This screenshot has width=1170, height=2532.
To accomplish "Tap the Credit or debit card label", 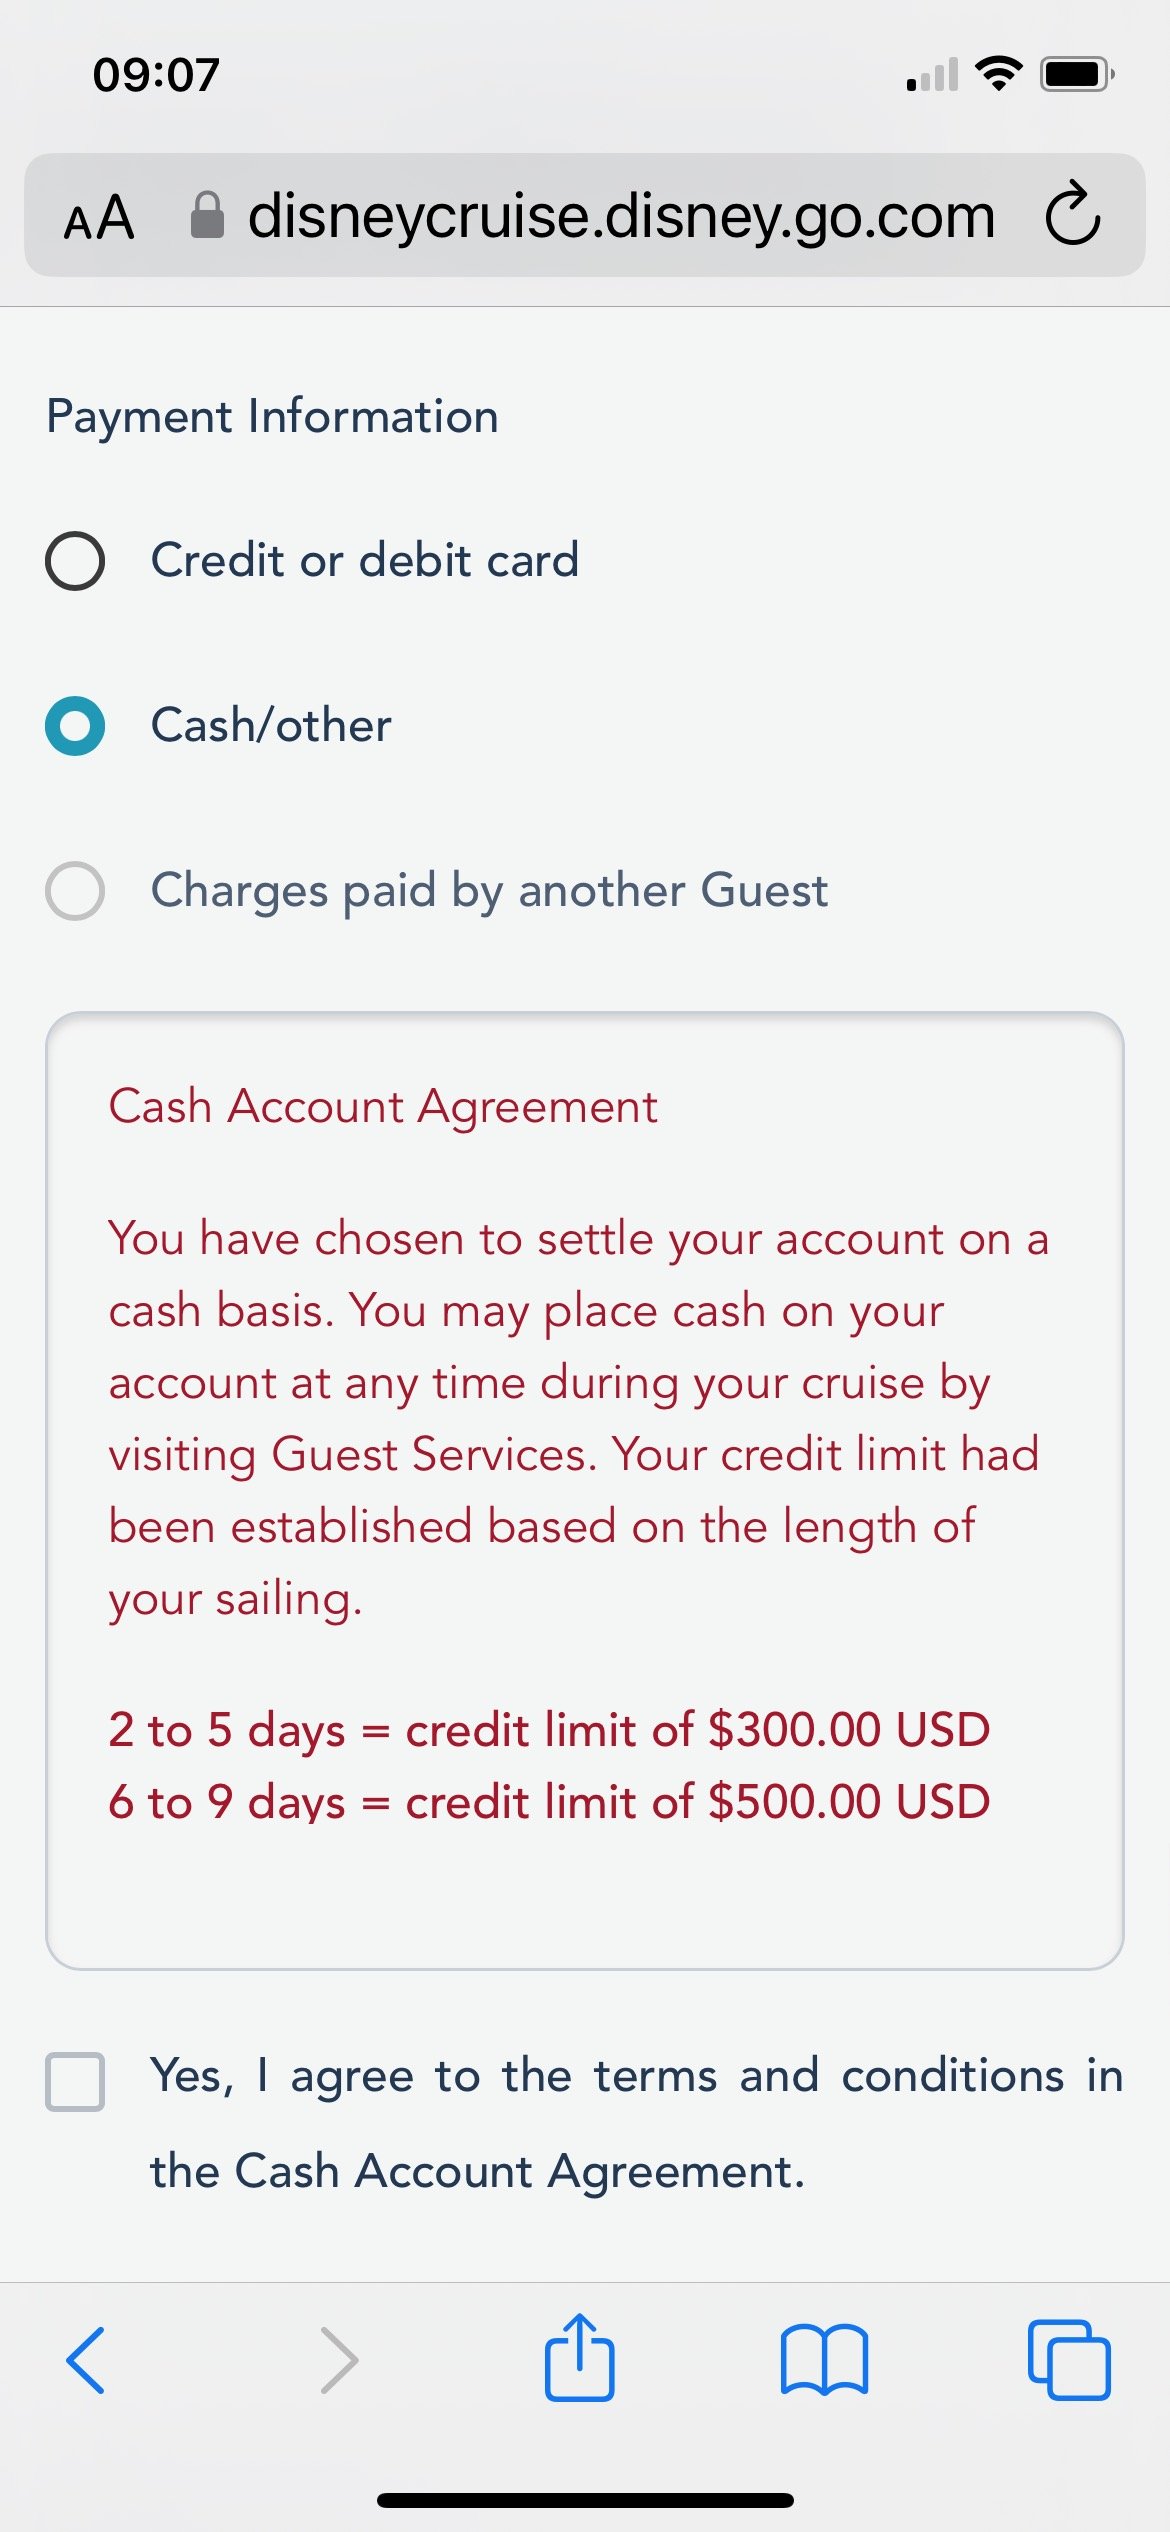I will pos(365,560).
